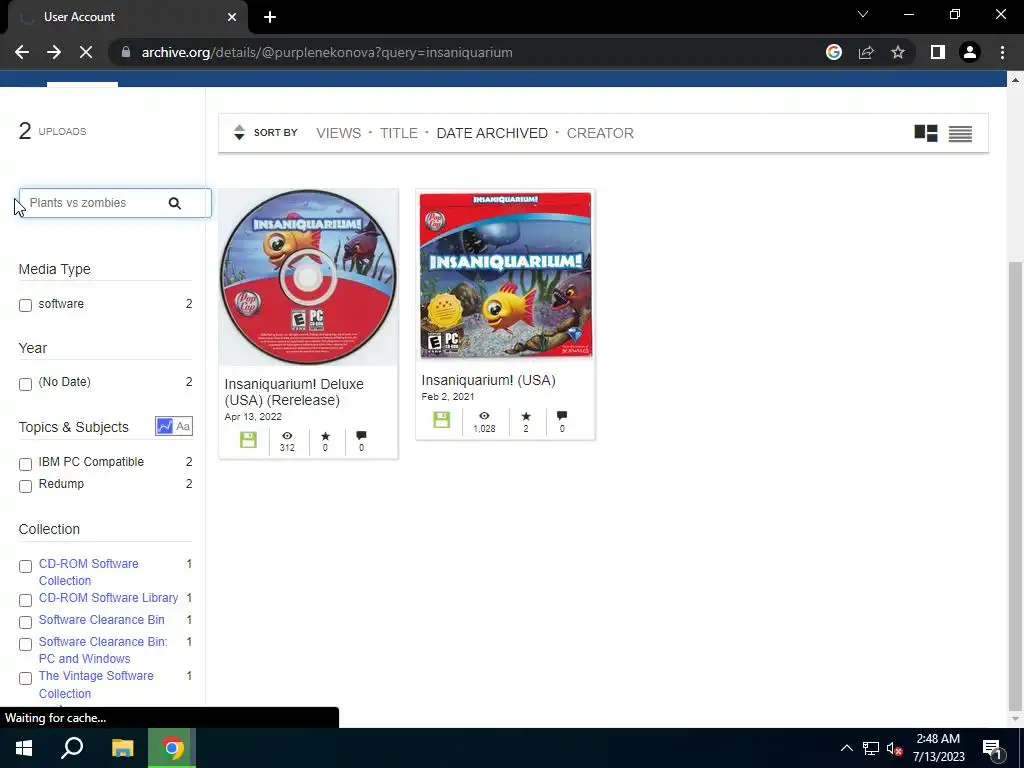Viewport: 1024px width, 768px height.
Task: Open the Windows Start menu
Action: [24, 748]
